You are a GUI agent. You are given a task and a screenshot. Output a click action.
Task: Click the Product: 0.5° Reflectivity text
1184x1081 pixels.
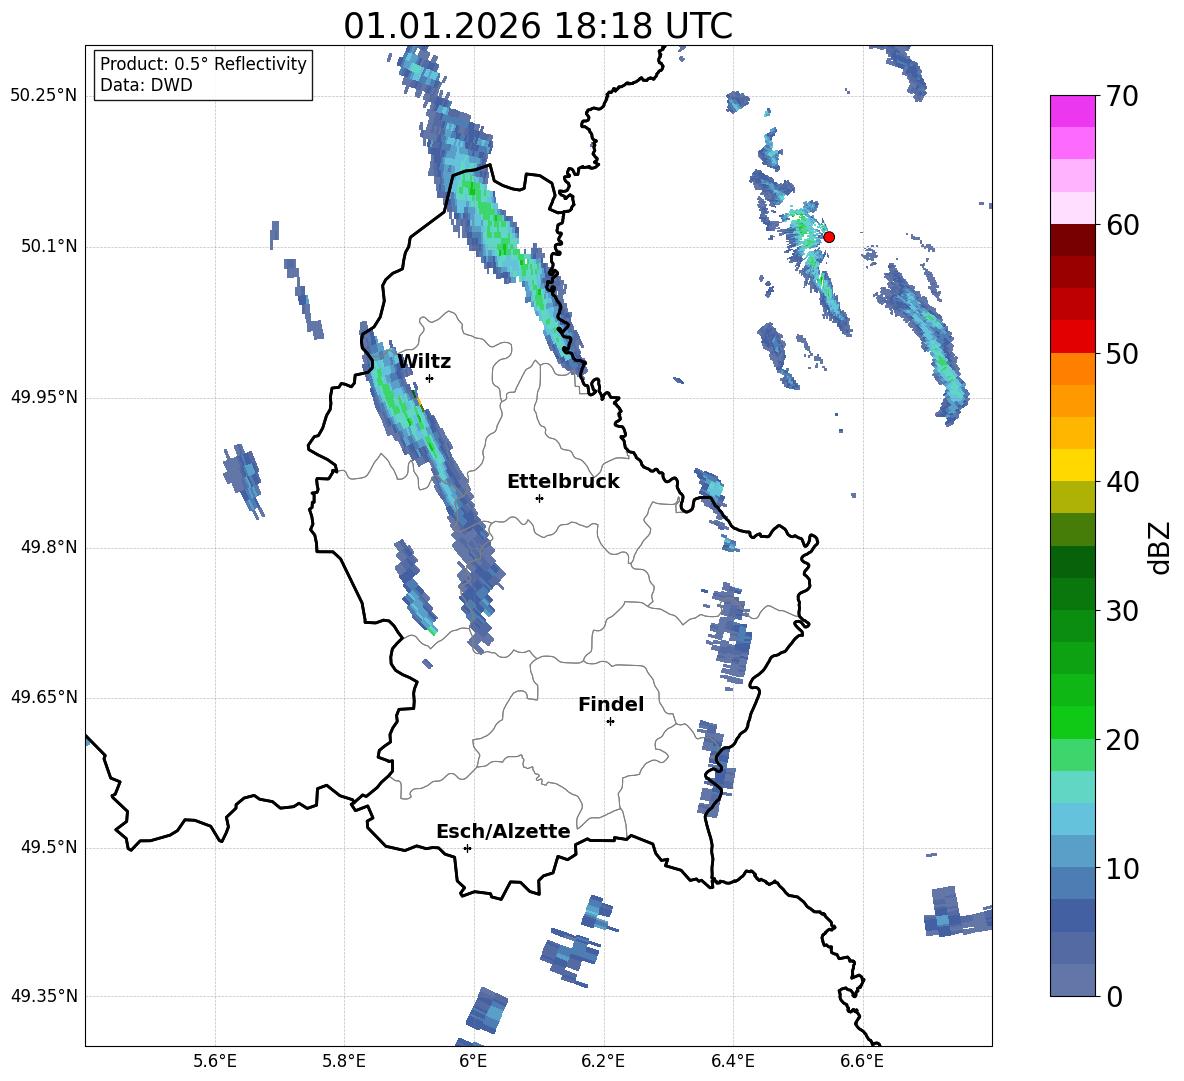(203, 64)
